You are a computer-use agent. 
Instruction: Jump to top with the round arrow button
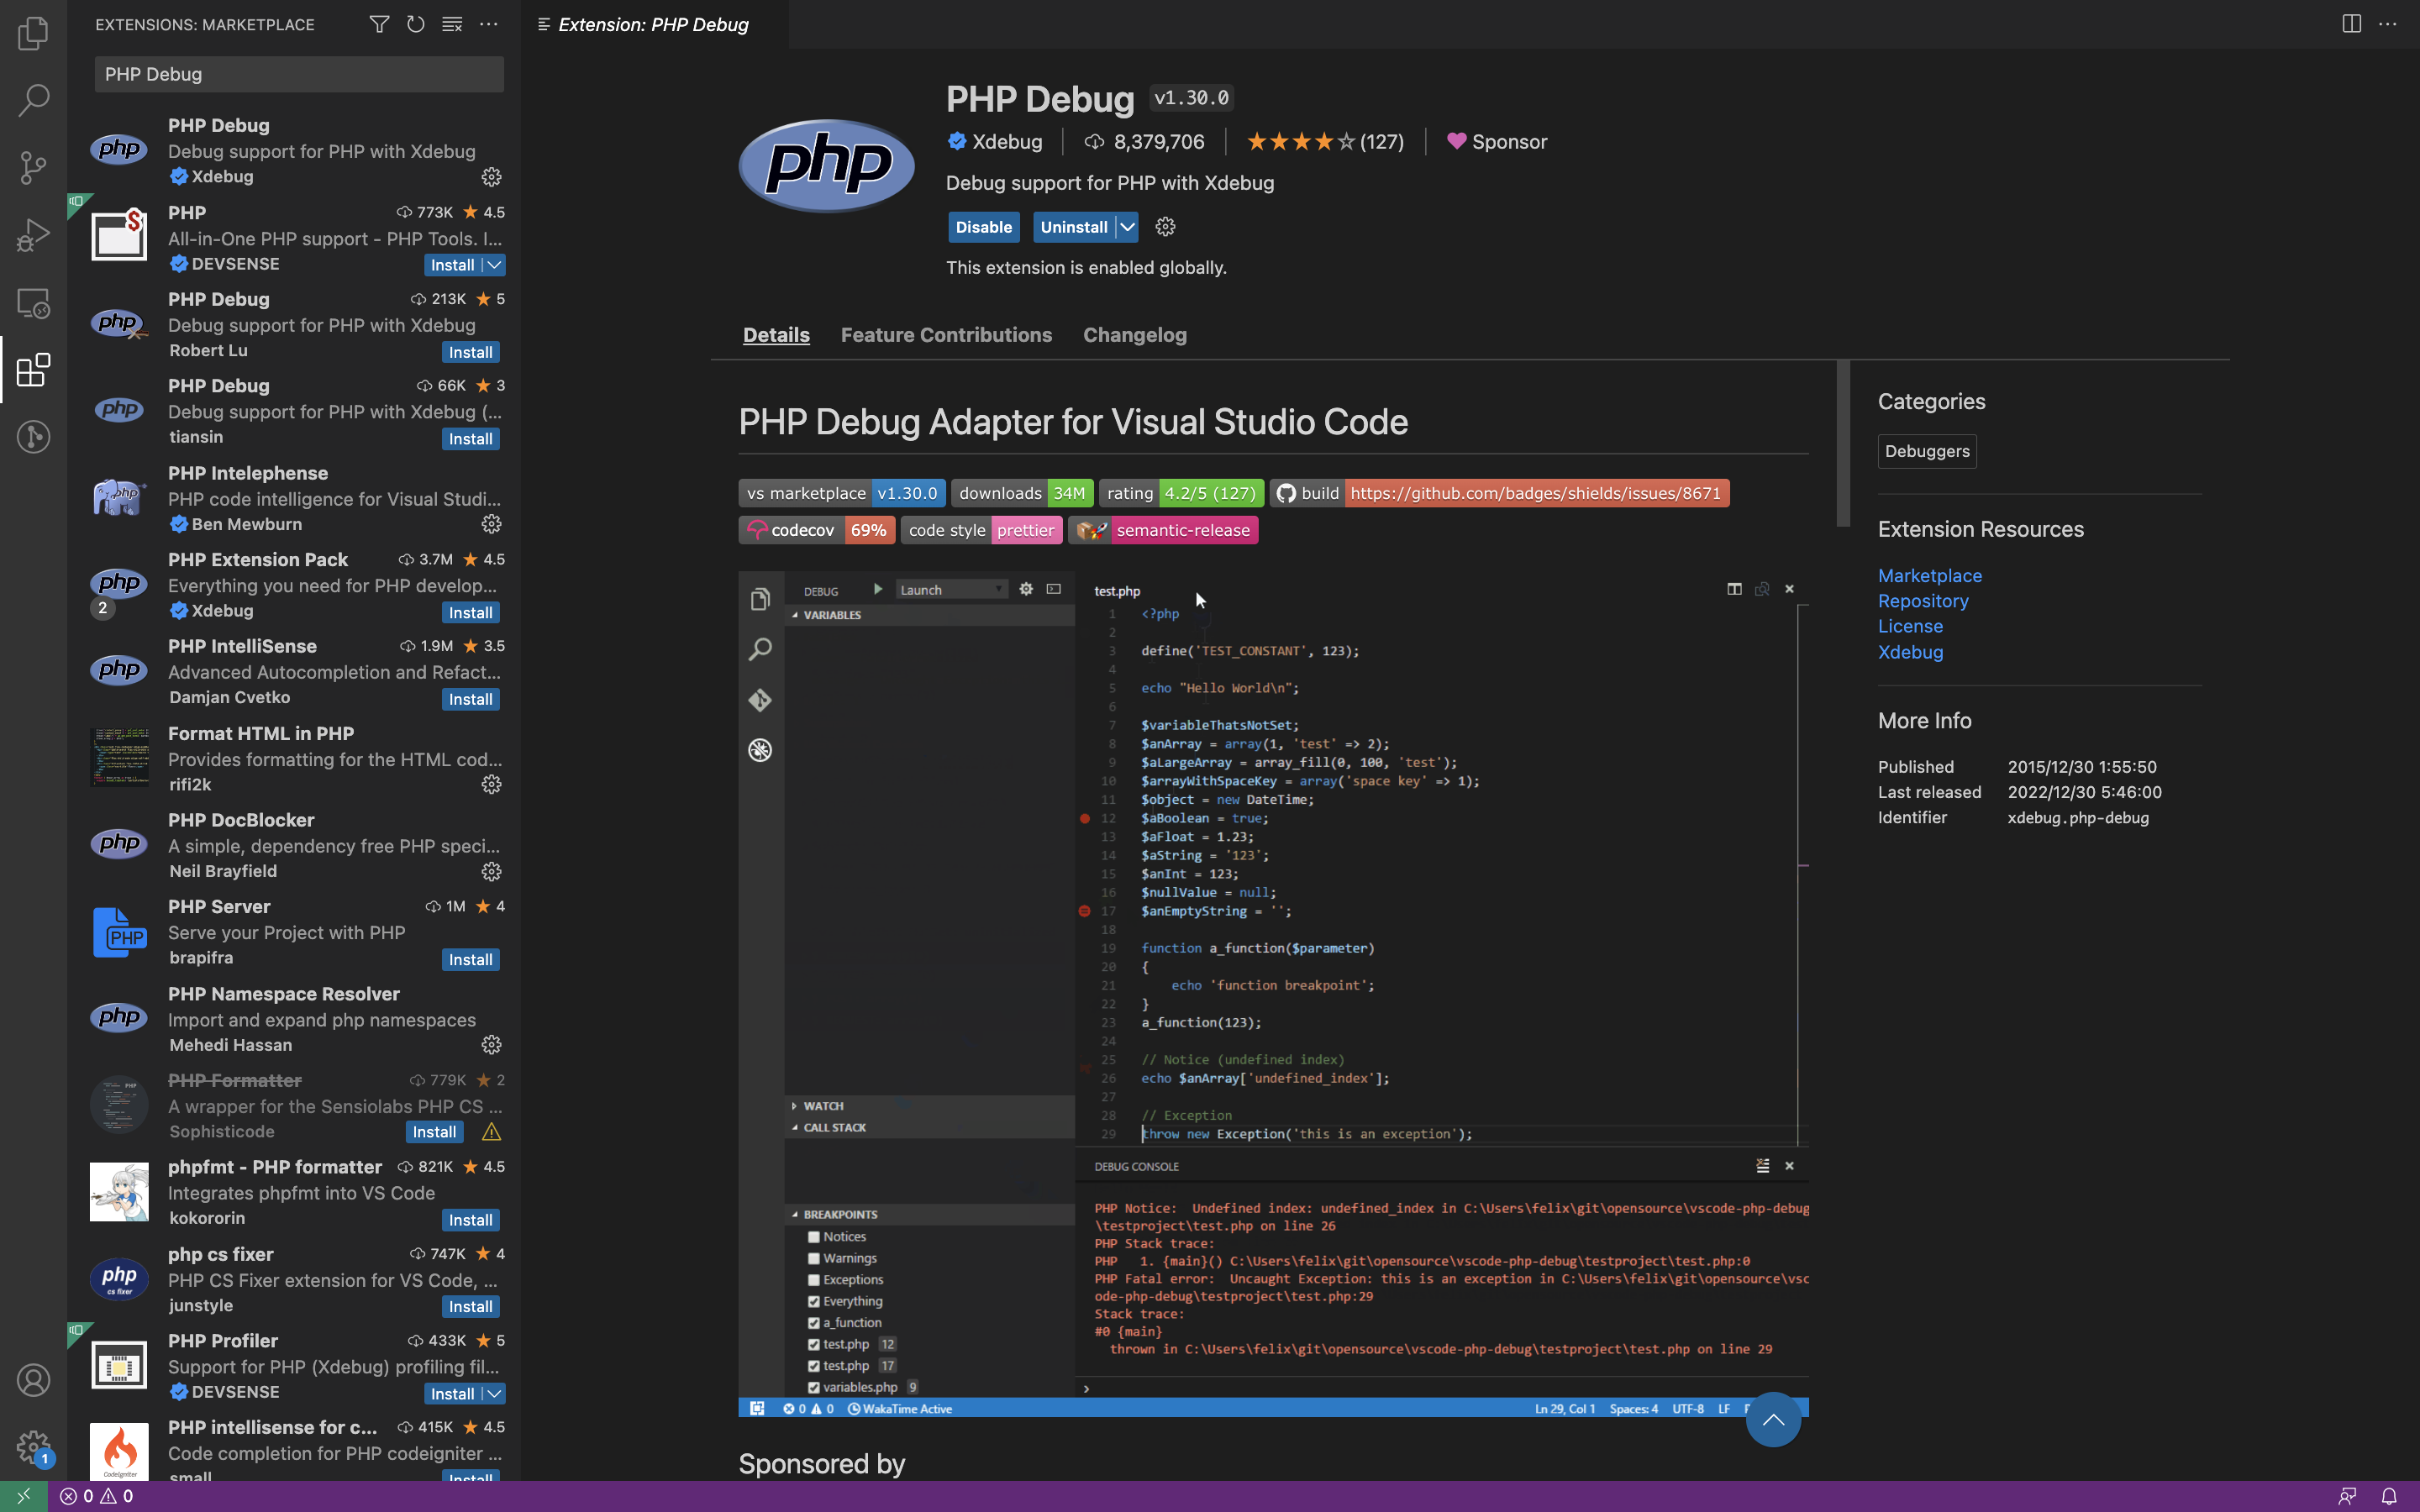tap(1773, 1419)
